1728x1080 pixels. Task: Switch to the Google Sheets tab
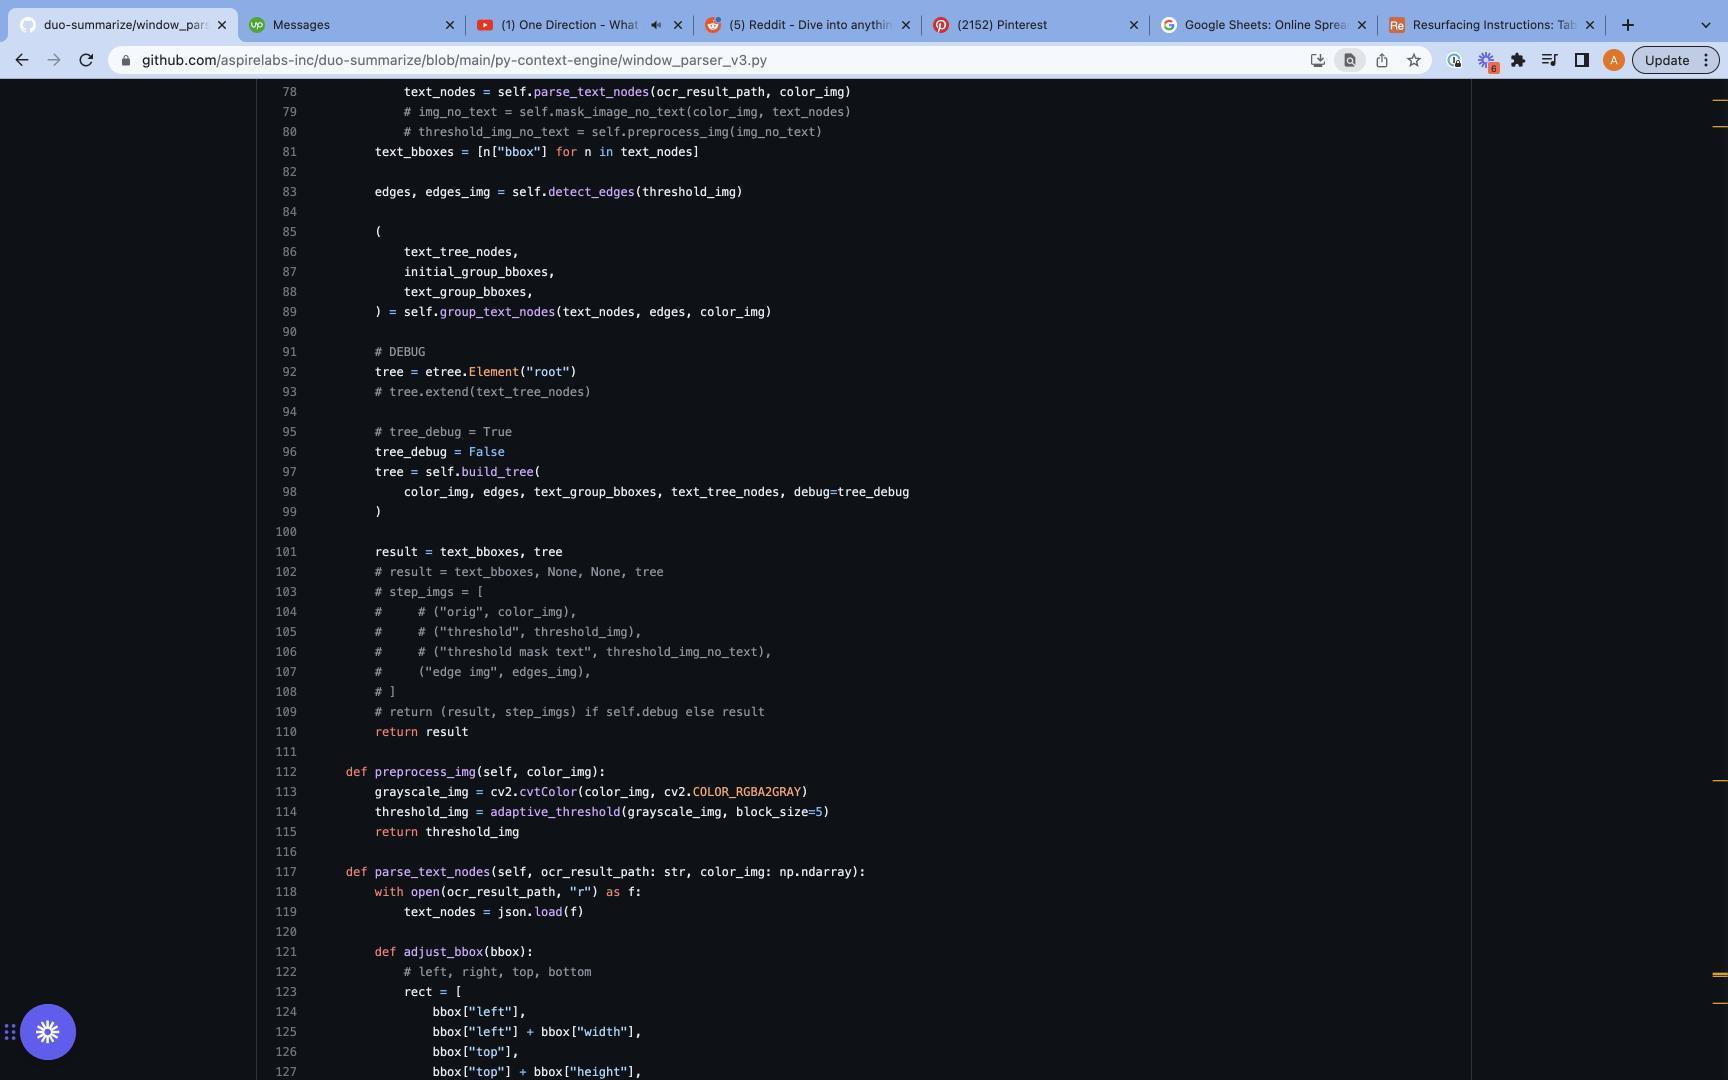[x=1264, y=25]
